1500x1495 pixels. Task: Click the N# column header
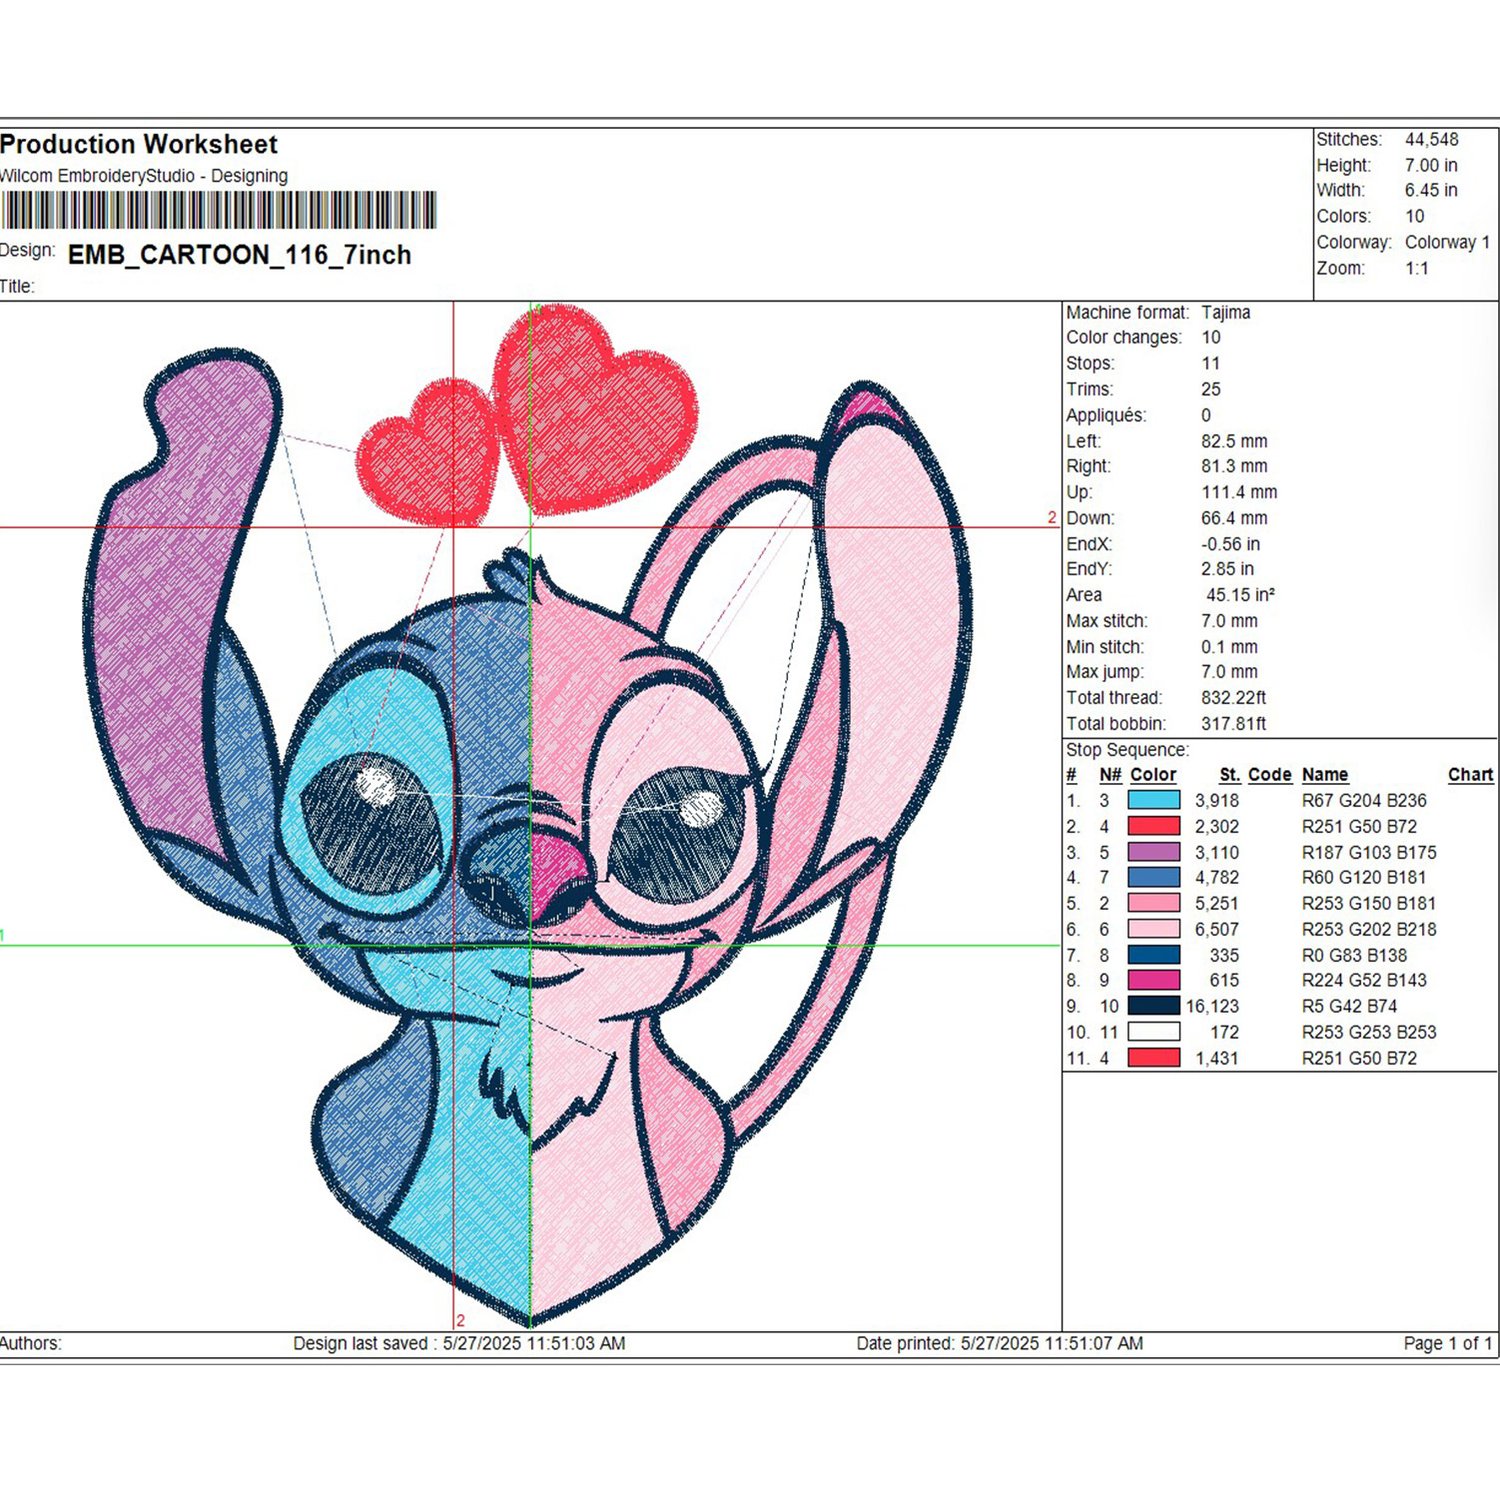1110,775
